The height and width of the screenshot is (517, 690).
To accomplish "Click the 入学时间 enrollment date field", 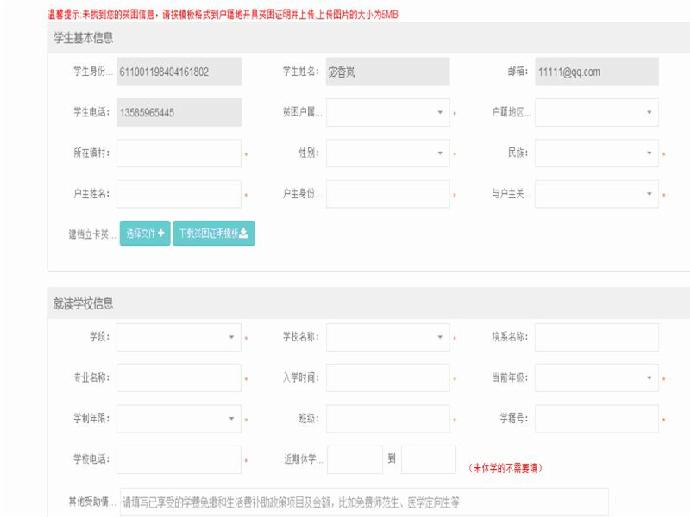I will click(x=387, y=378).
